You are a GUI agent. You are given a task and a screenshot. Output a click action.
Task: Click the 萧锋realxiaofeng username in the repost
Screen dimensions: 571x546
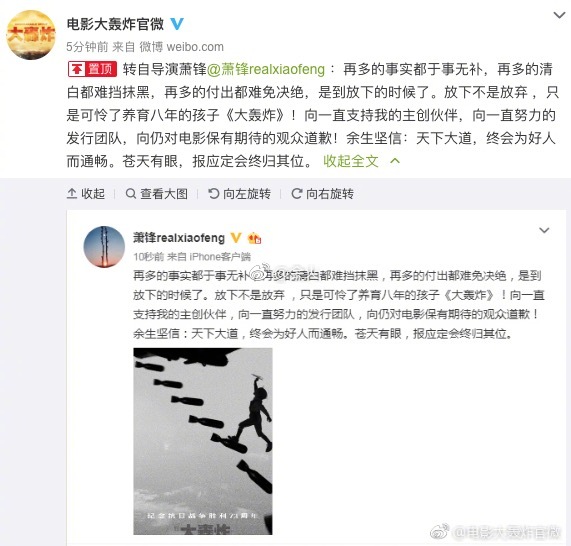point(179,238)
